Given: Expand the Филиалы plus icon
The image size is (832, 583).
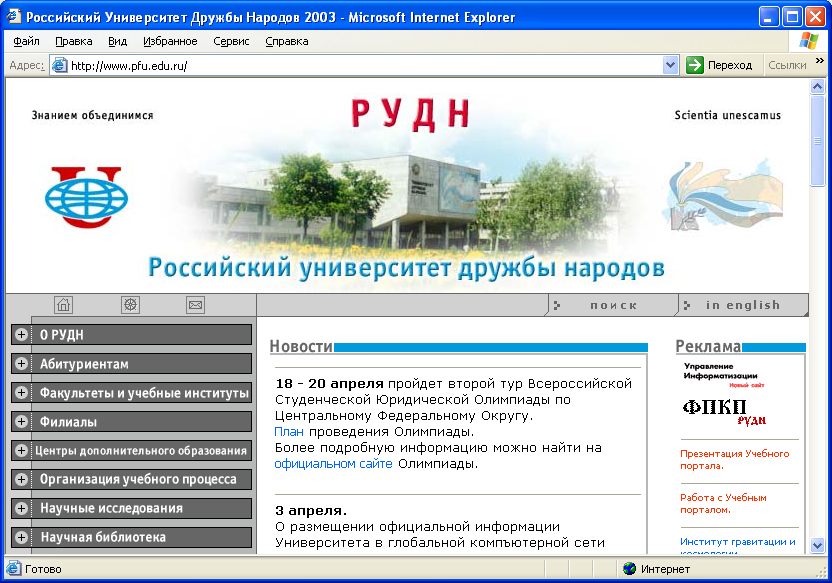Looking at the screenshot, I should 21,422.
